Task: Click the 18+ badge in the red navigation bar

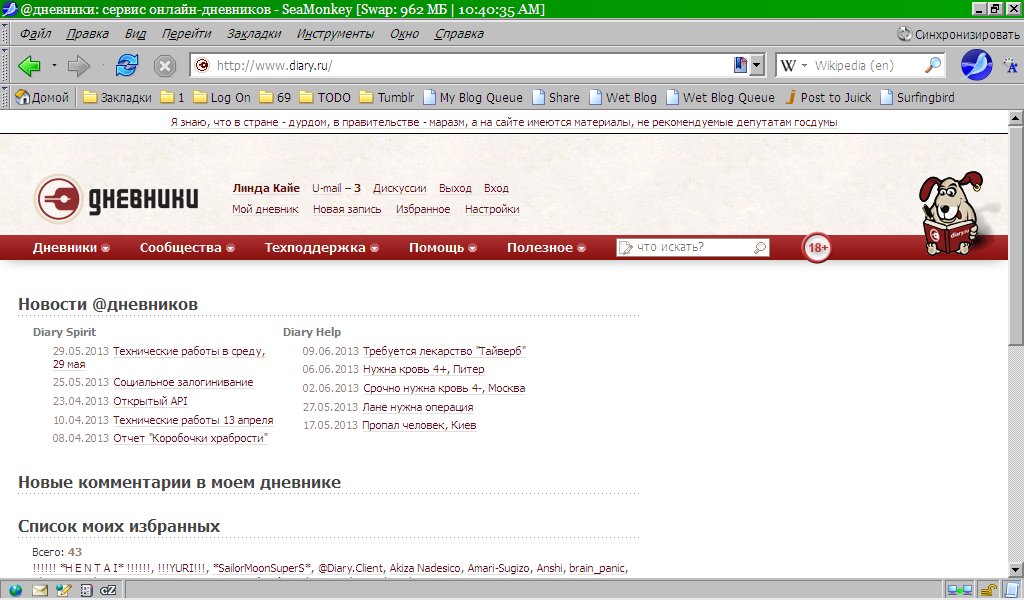Action: 817,248
